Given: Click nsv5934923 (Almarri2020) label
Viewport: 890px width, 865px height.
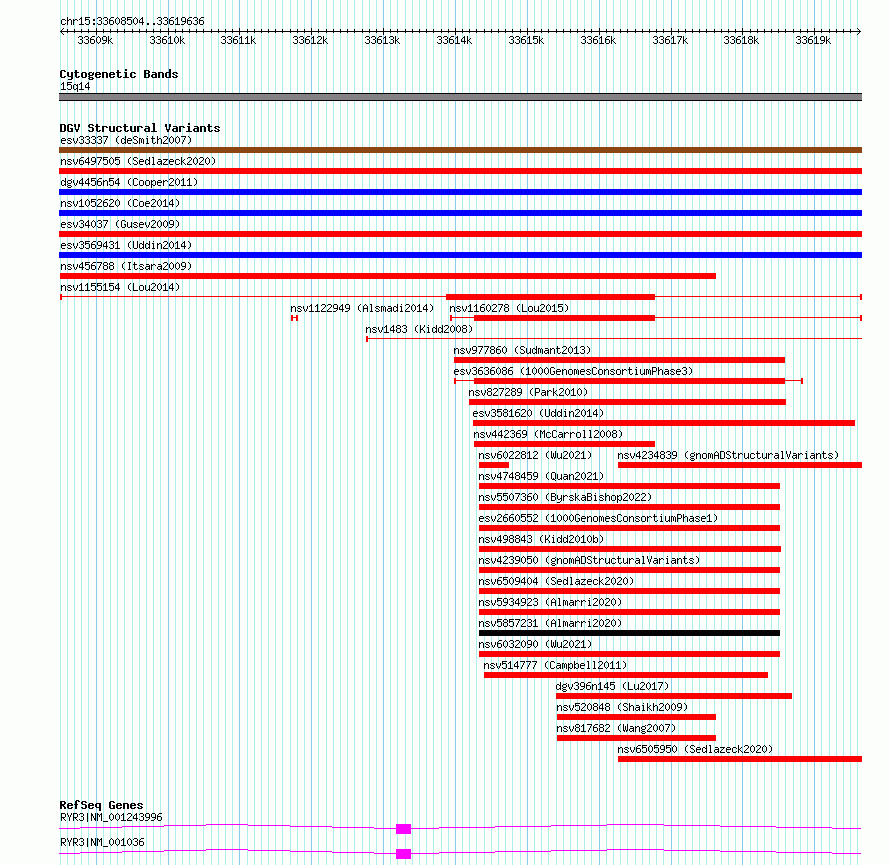Looking at the screenshot, I should point(550,602).
